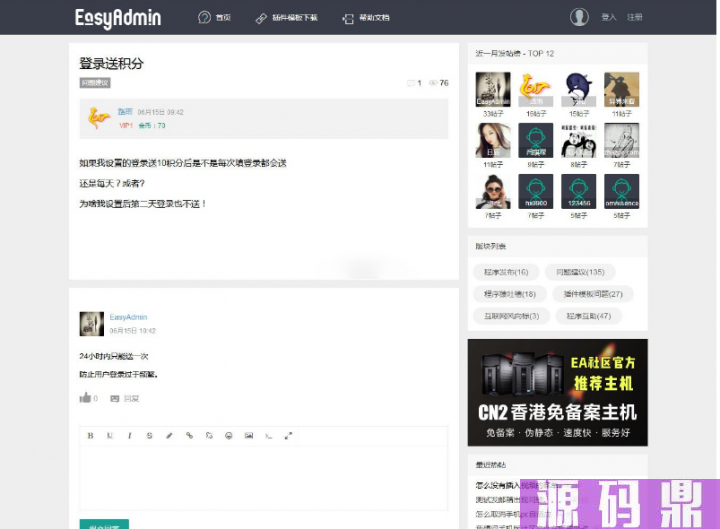720x529 pixels.
Task: Open the sunglasses woman avatar with 7帖子
Action: point(493,191)
